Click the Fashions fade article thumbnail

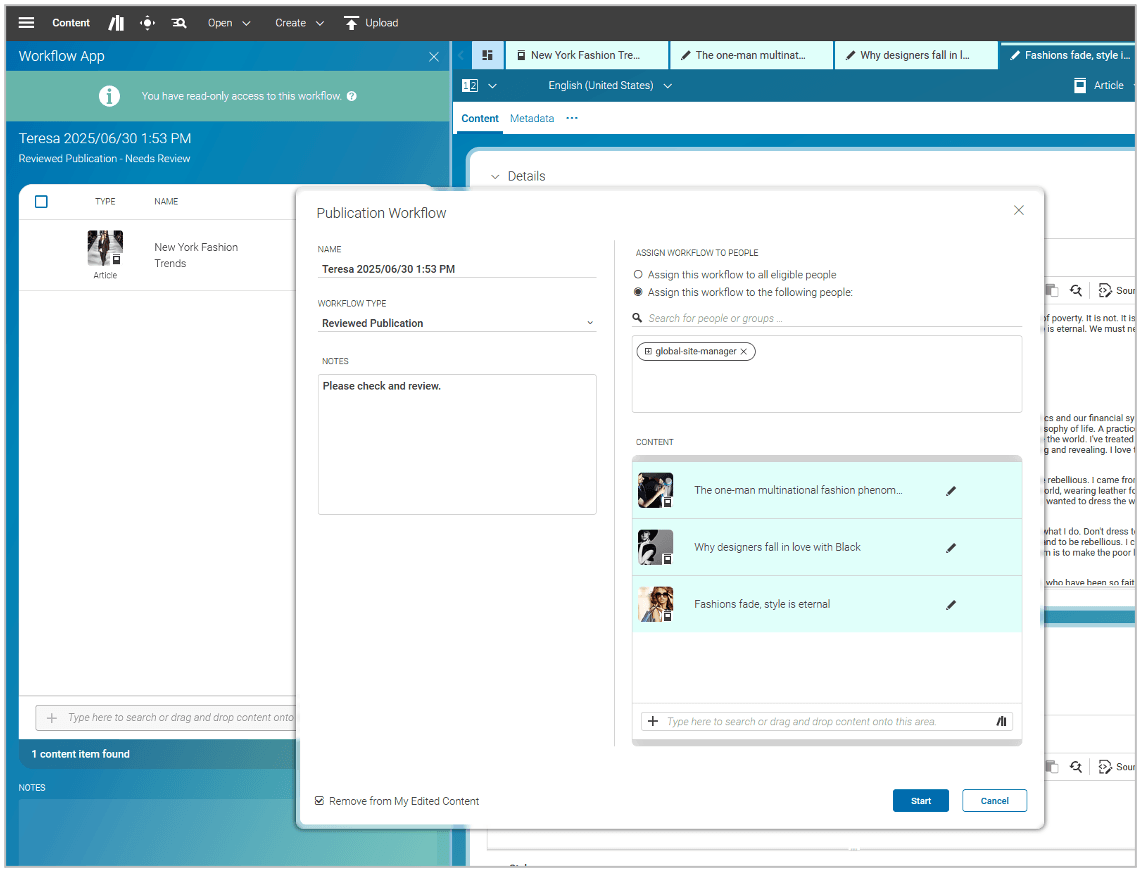tap(656, 604)
